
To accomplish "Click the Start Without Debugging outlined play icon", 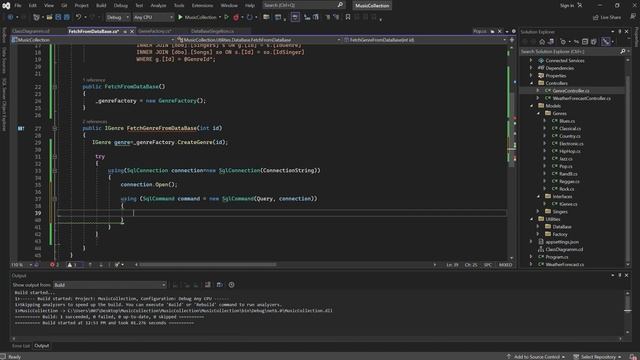I will click(227, 17).
